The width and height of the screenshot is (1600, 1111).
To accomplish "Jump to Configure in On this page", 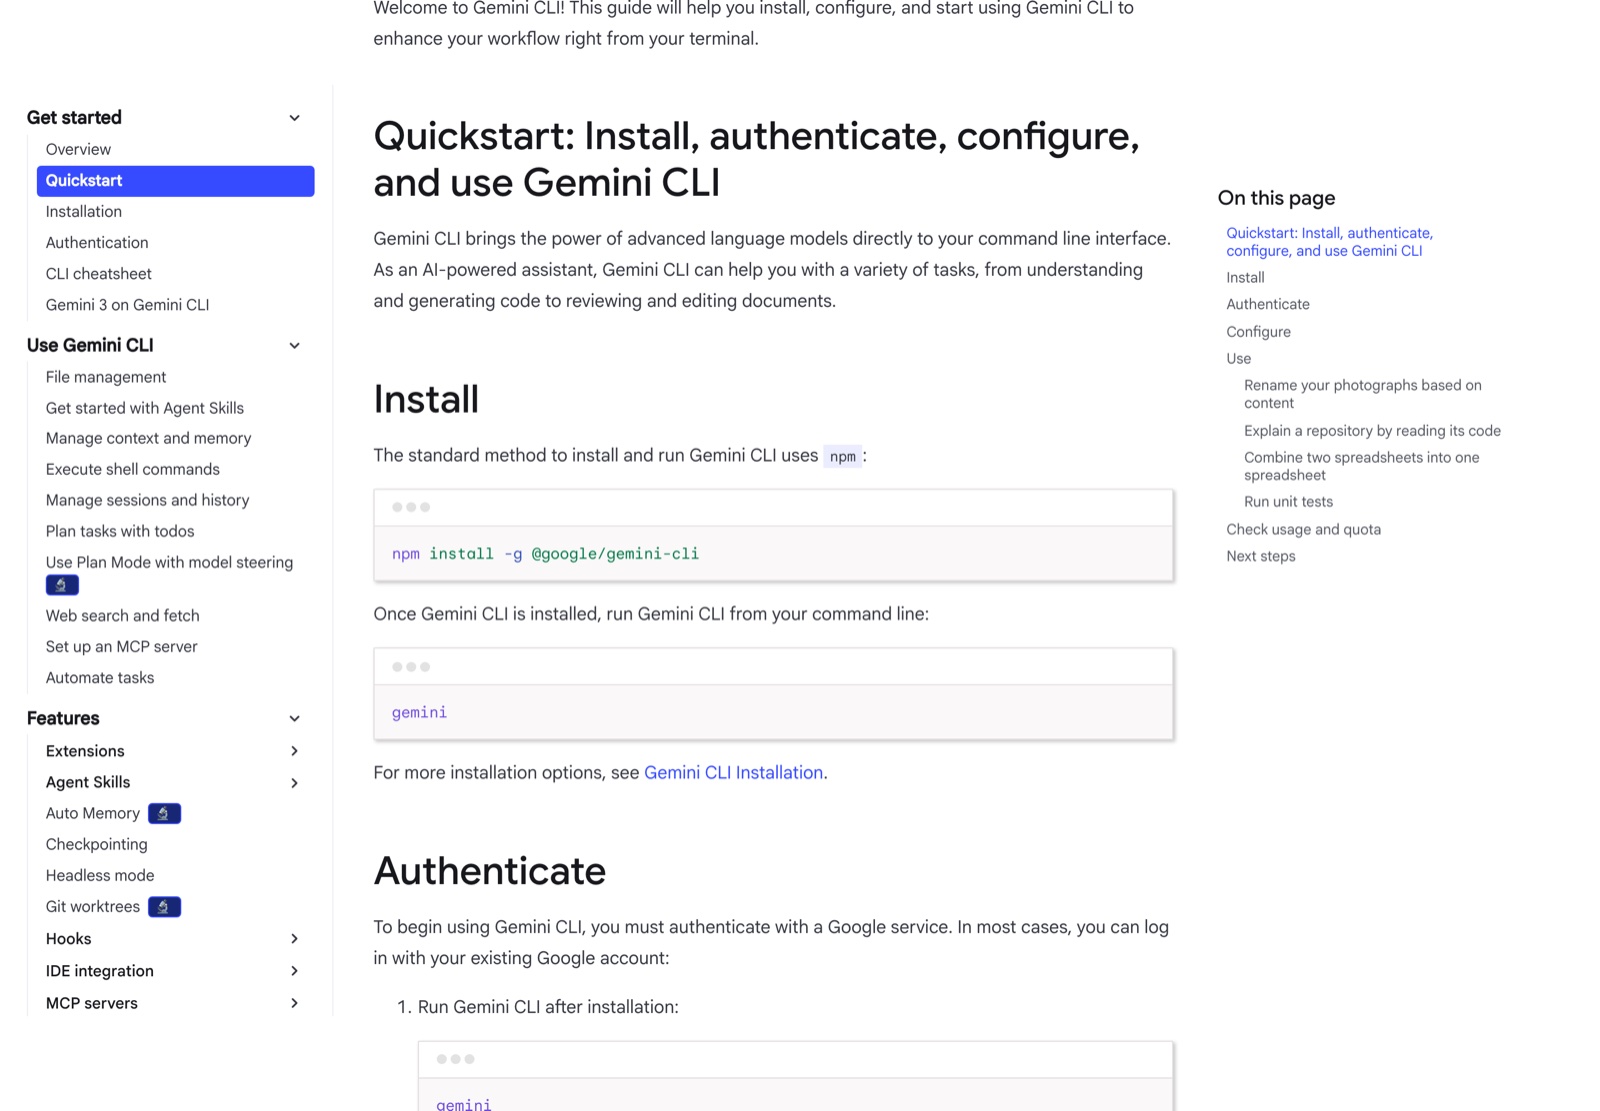I will [x=1258, y=331].
